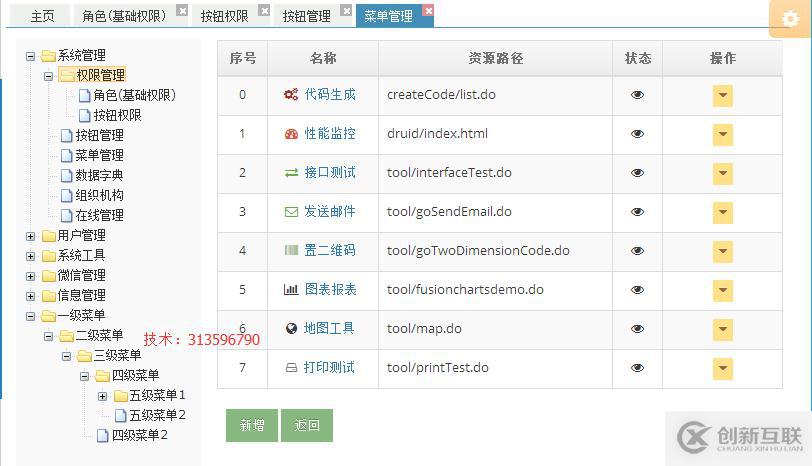Open the action dropdown for tool/goSendEmail.do row

722,212
